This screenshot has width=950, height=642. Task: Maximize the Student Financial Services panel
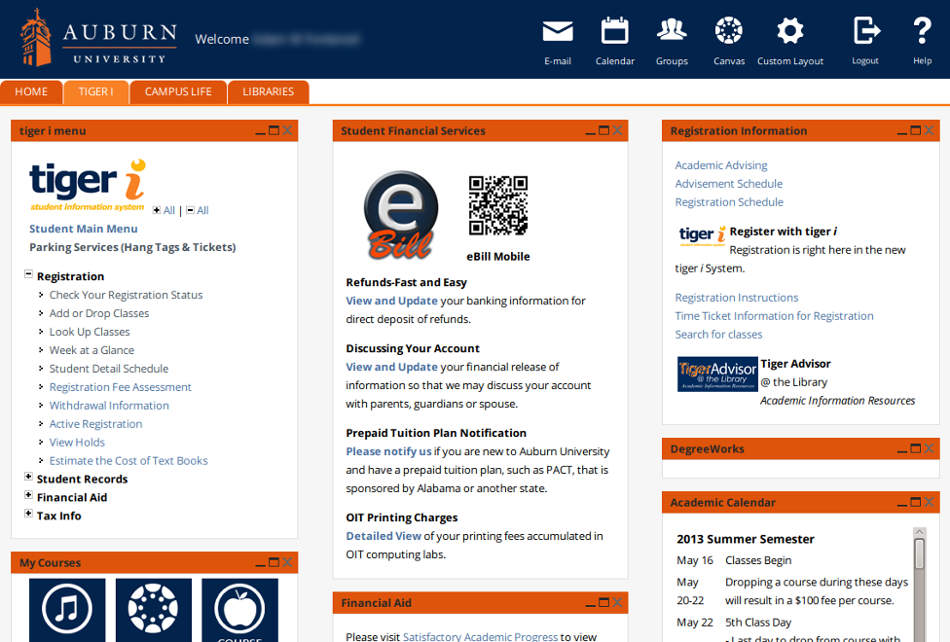(x=603, y=130)
